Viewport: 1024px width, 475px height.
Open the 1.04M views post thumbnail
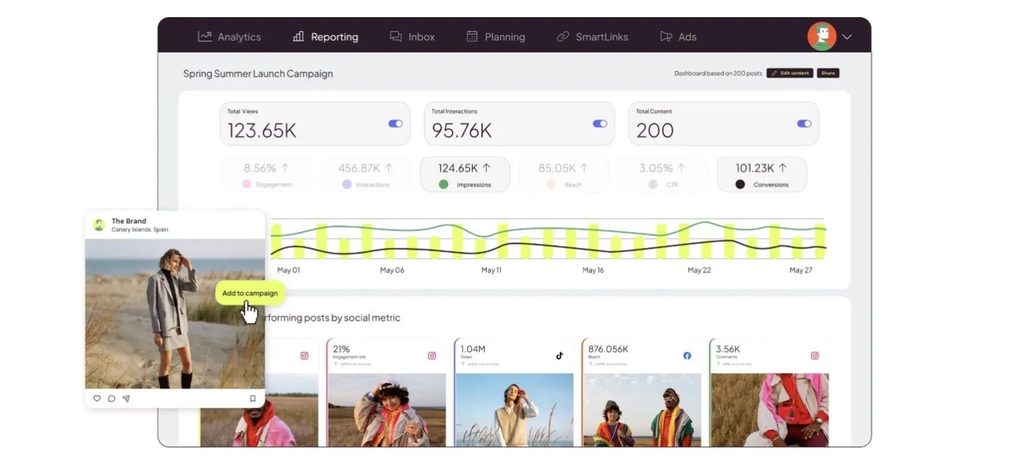[x=515, y=410]
